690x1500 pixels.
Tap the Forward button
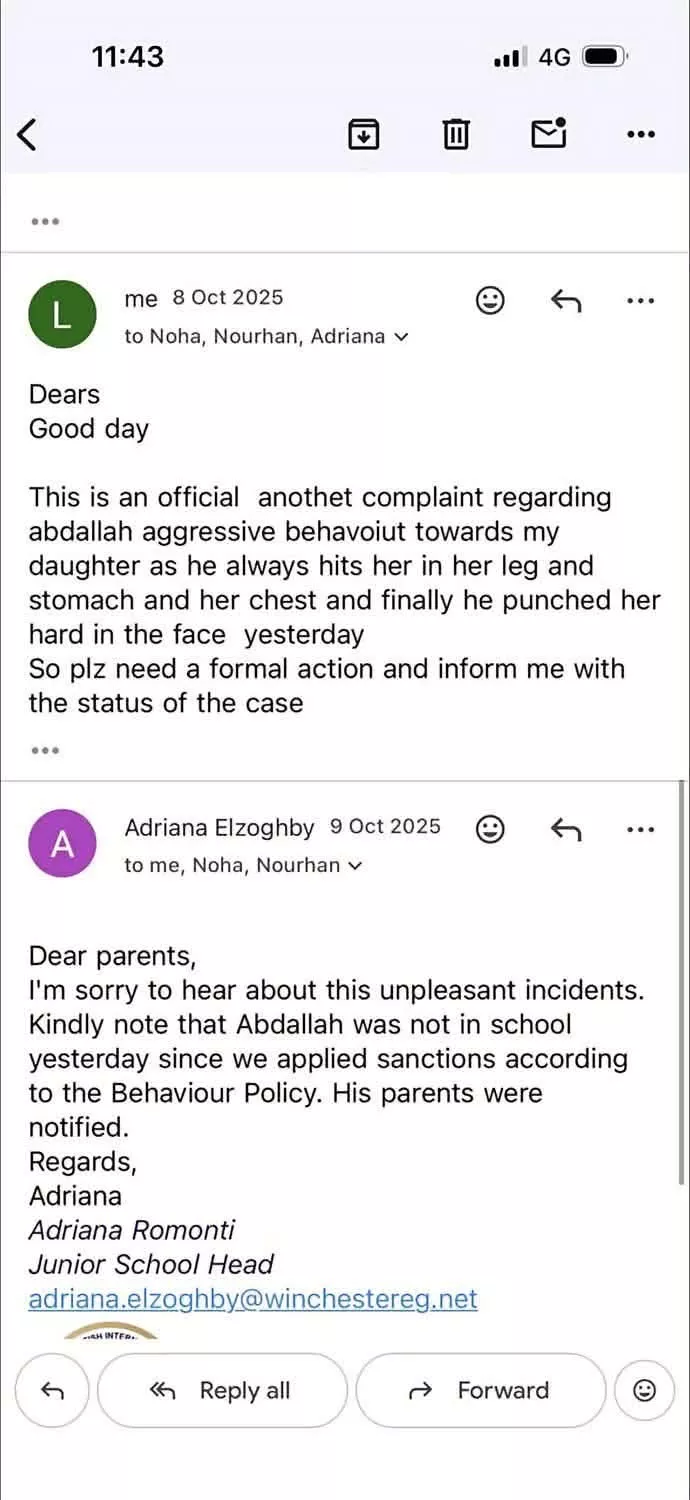[x=481, y=1390]
